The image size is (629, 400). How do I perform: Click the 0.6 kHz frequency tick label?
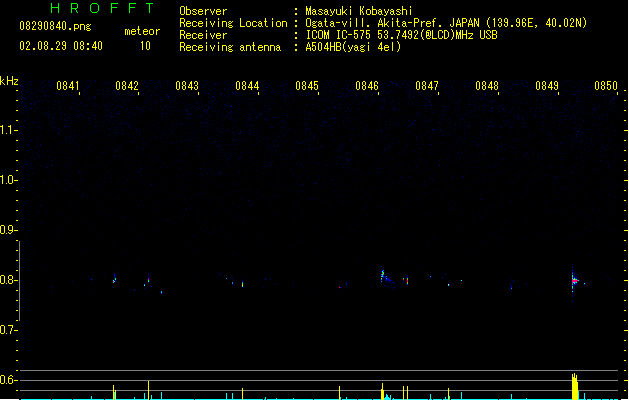[x=8, y=380]
